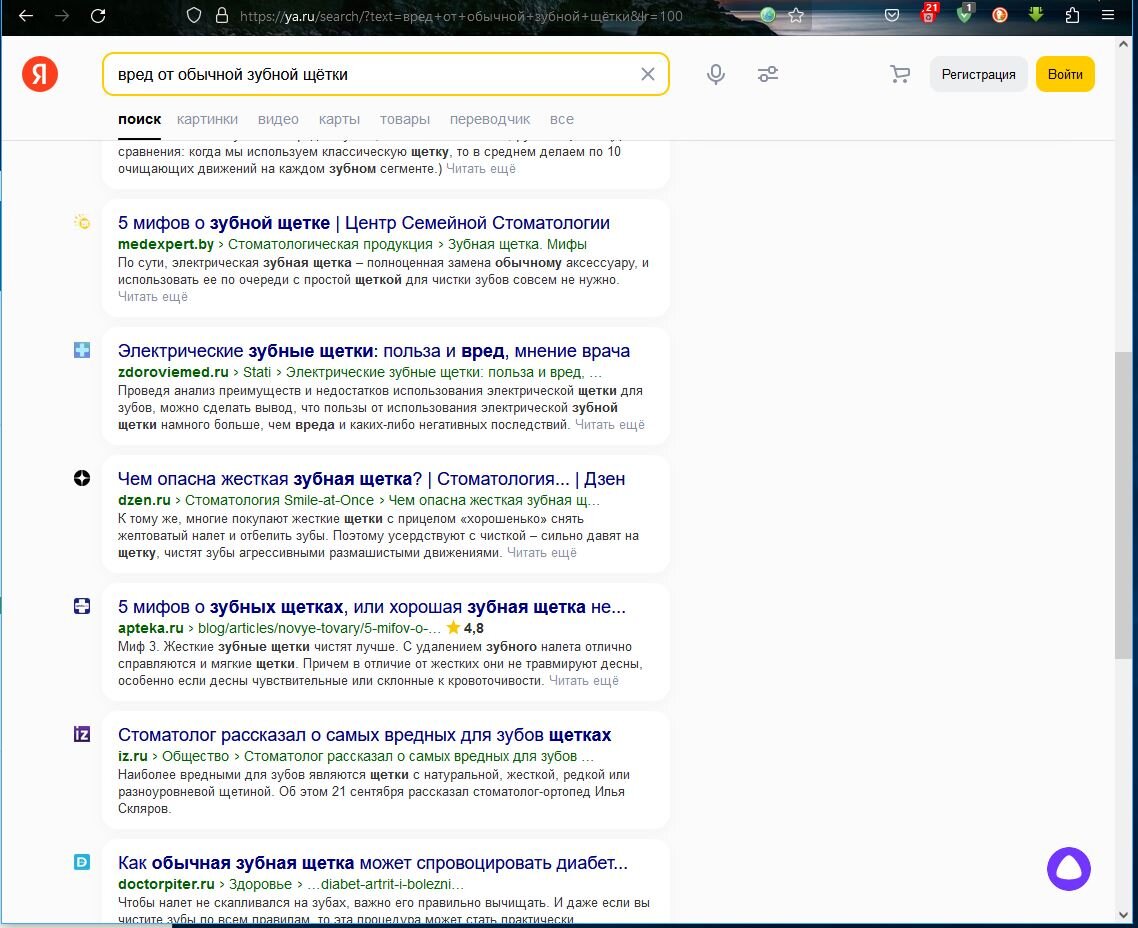Go to the Yandex home logo

(40, 74)
